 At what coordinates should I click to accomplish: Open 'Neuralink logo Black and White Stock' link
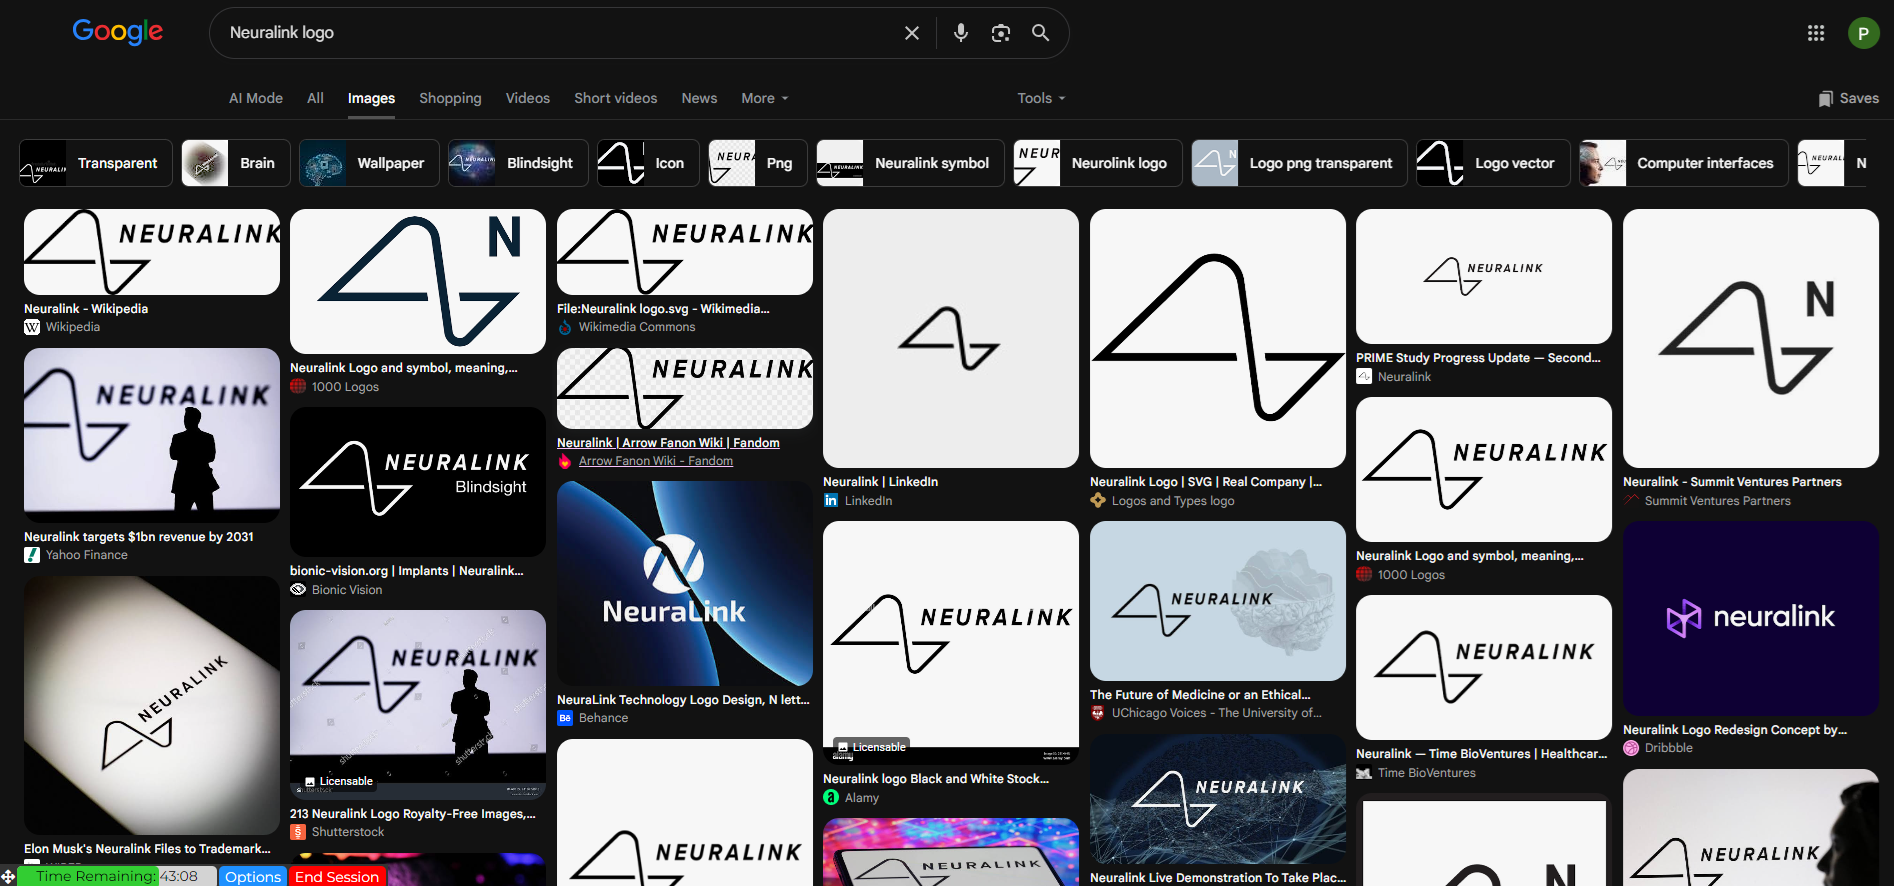click(936, 779)
